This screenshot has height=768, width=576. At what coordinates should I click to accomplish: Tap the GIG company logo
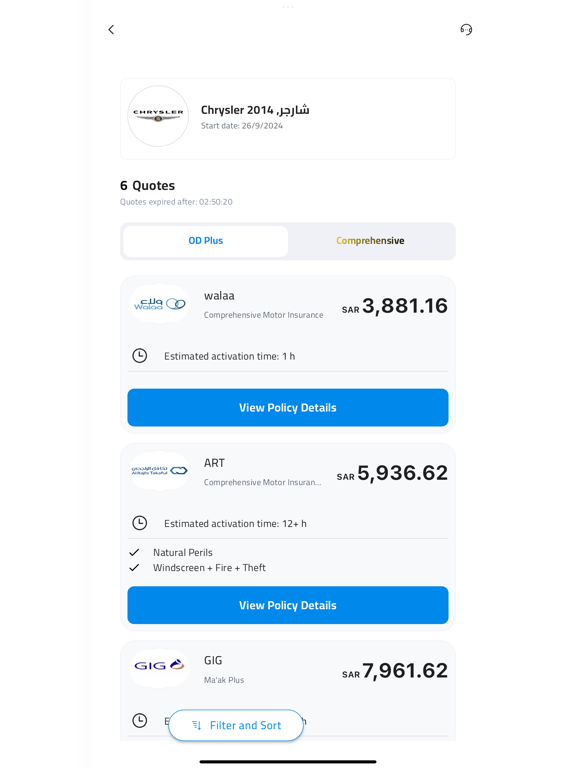click(160, 666)
